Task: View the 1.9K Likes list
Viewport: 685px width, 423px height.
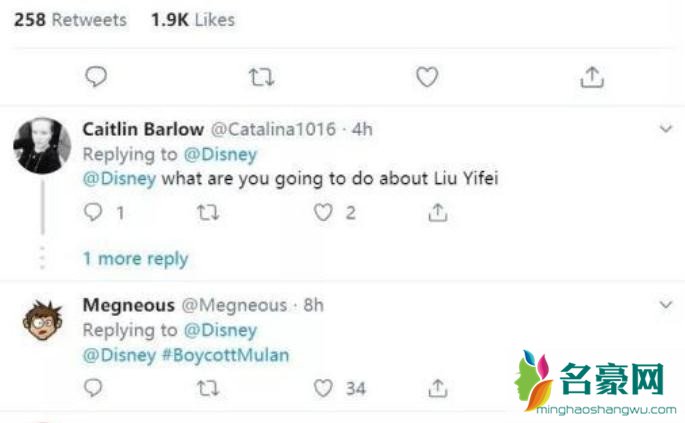Action: pyautogui.click(x=192, y=19)
